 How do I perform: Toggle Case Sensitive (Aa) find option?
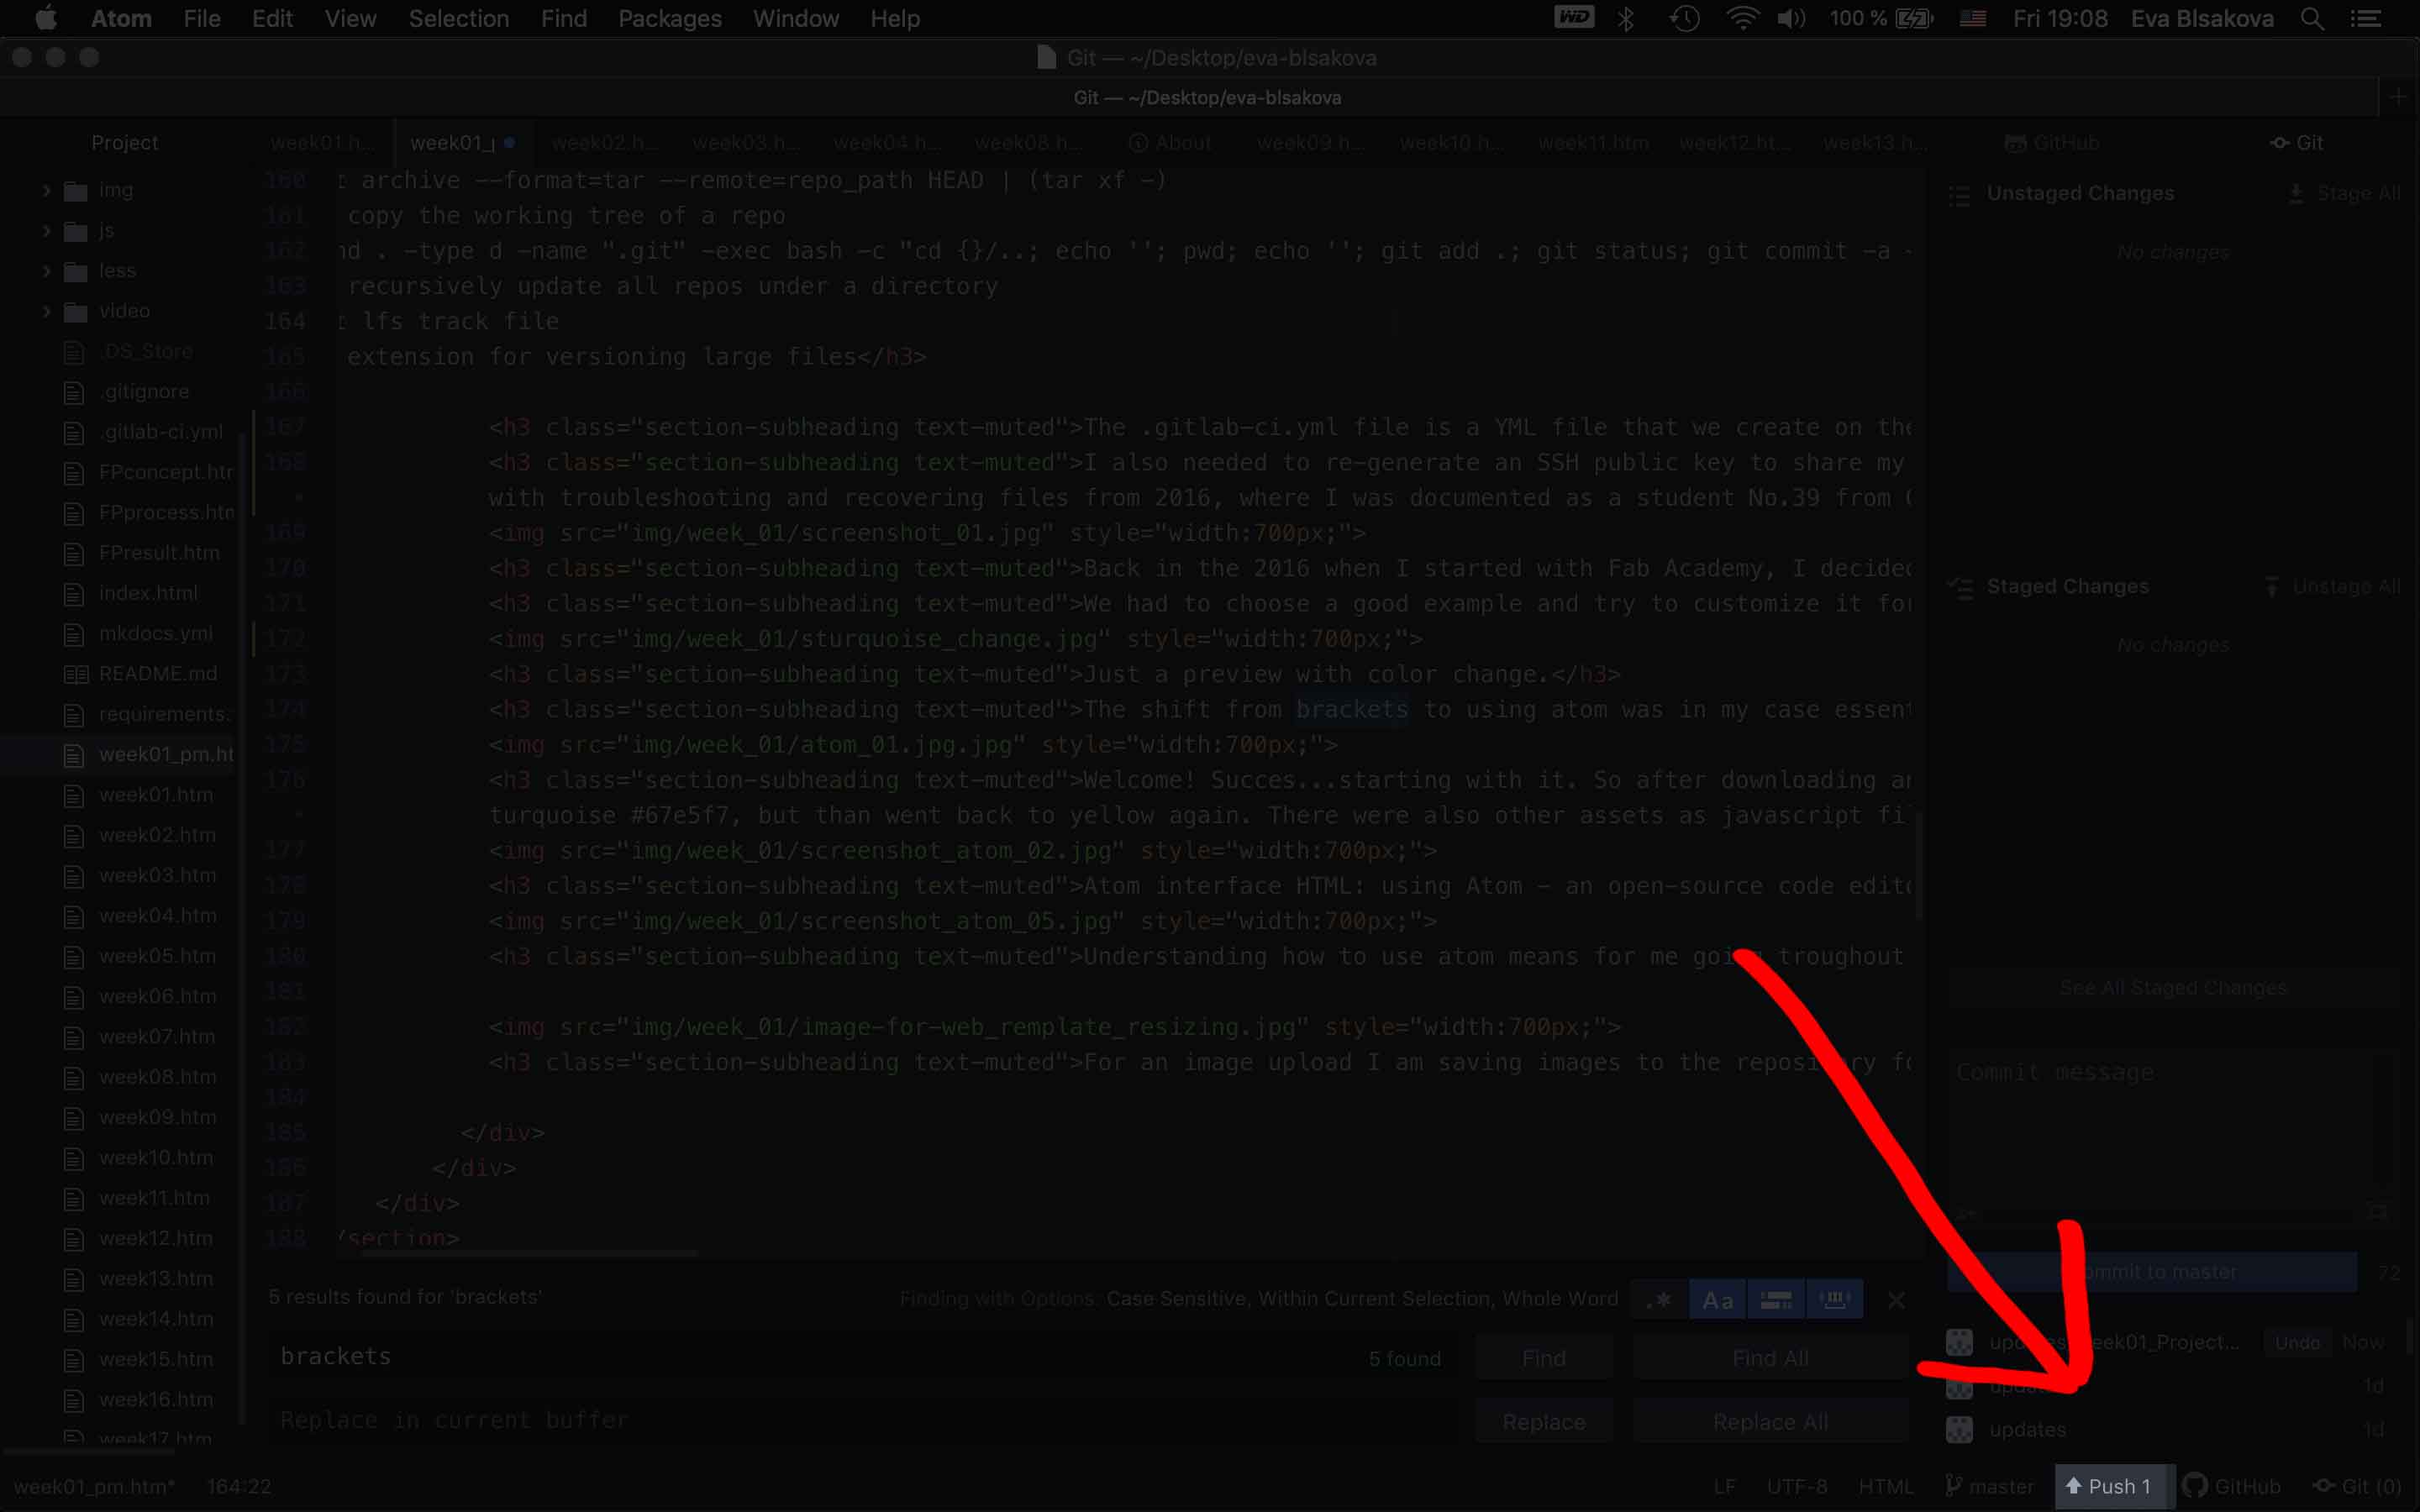1717,1300
